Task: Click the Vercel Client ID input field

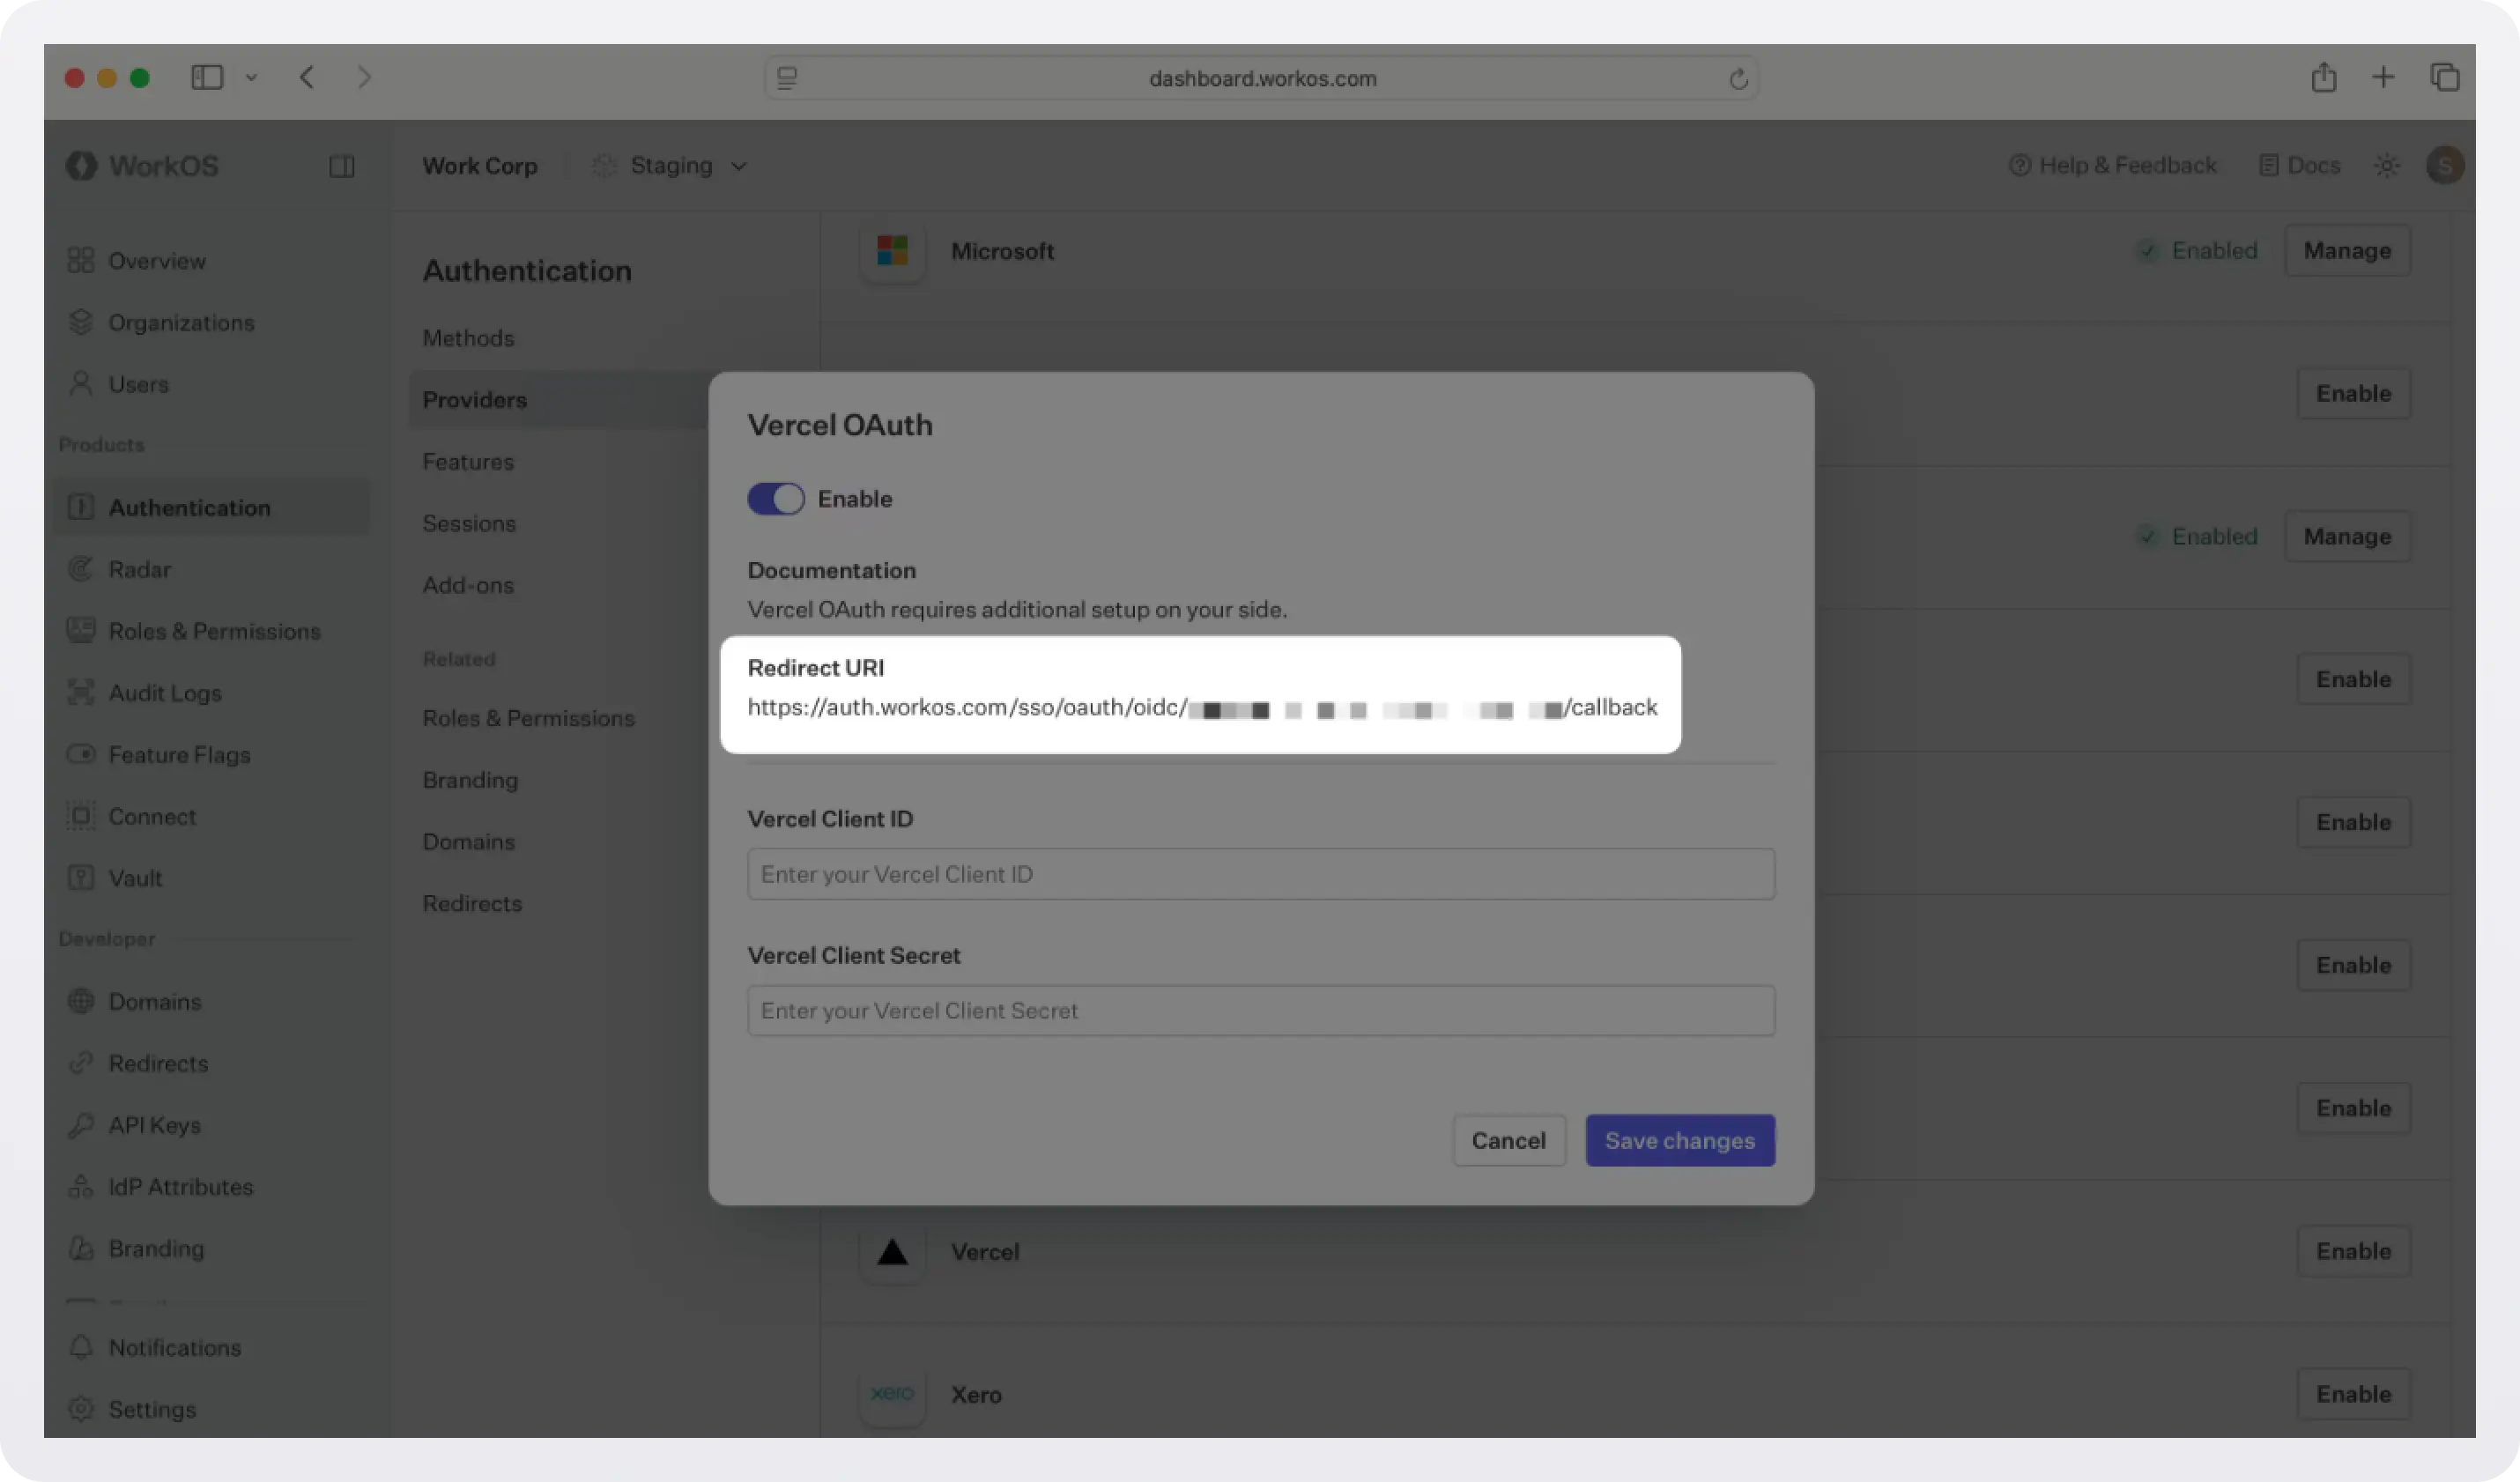Action: [1260, 873]
